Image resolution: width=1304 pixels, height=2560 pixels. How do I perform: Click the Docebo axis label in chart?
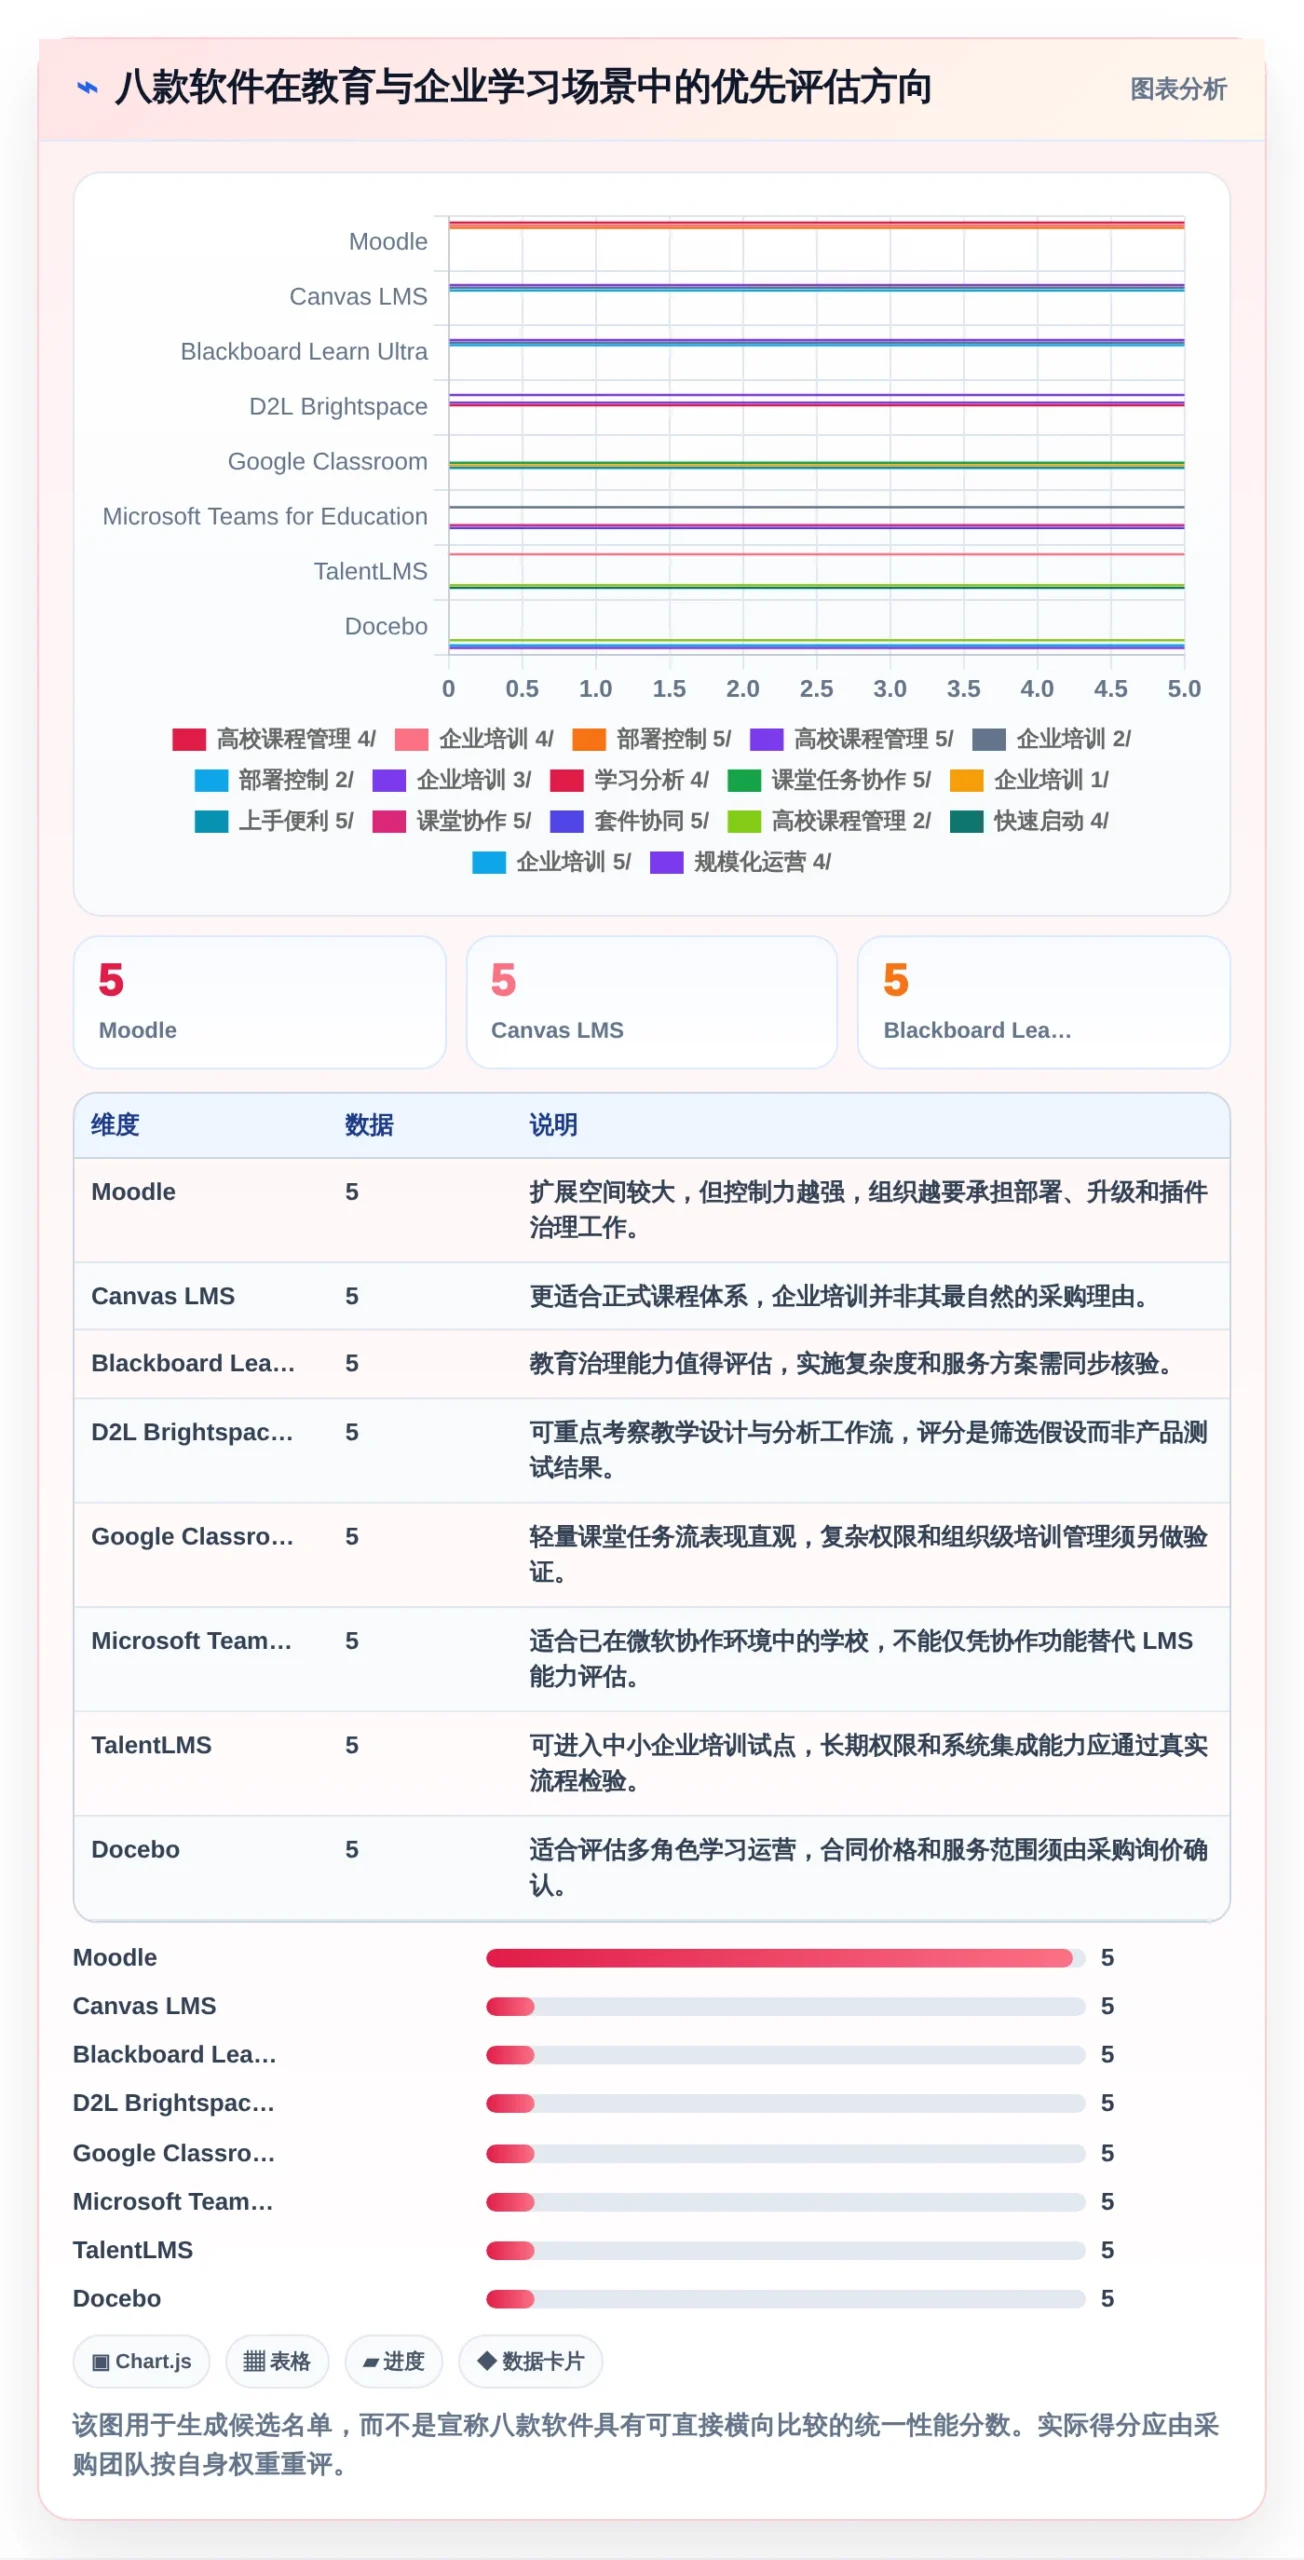386,626
